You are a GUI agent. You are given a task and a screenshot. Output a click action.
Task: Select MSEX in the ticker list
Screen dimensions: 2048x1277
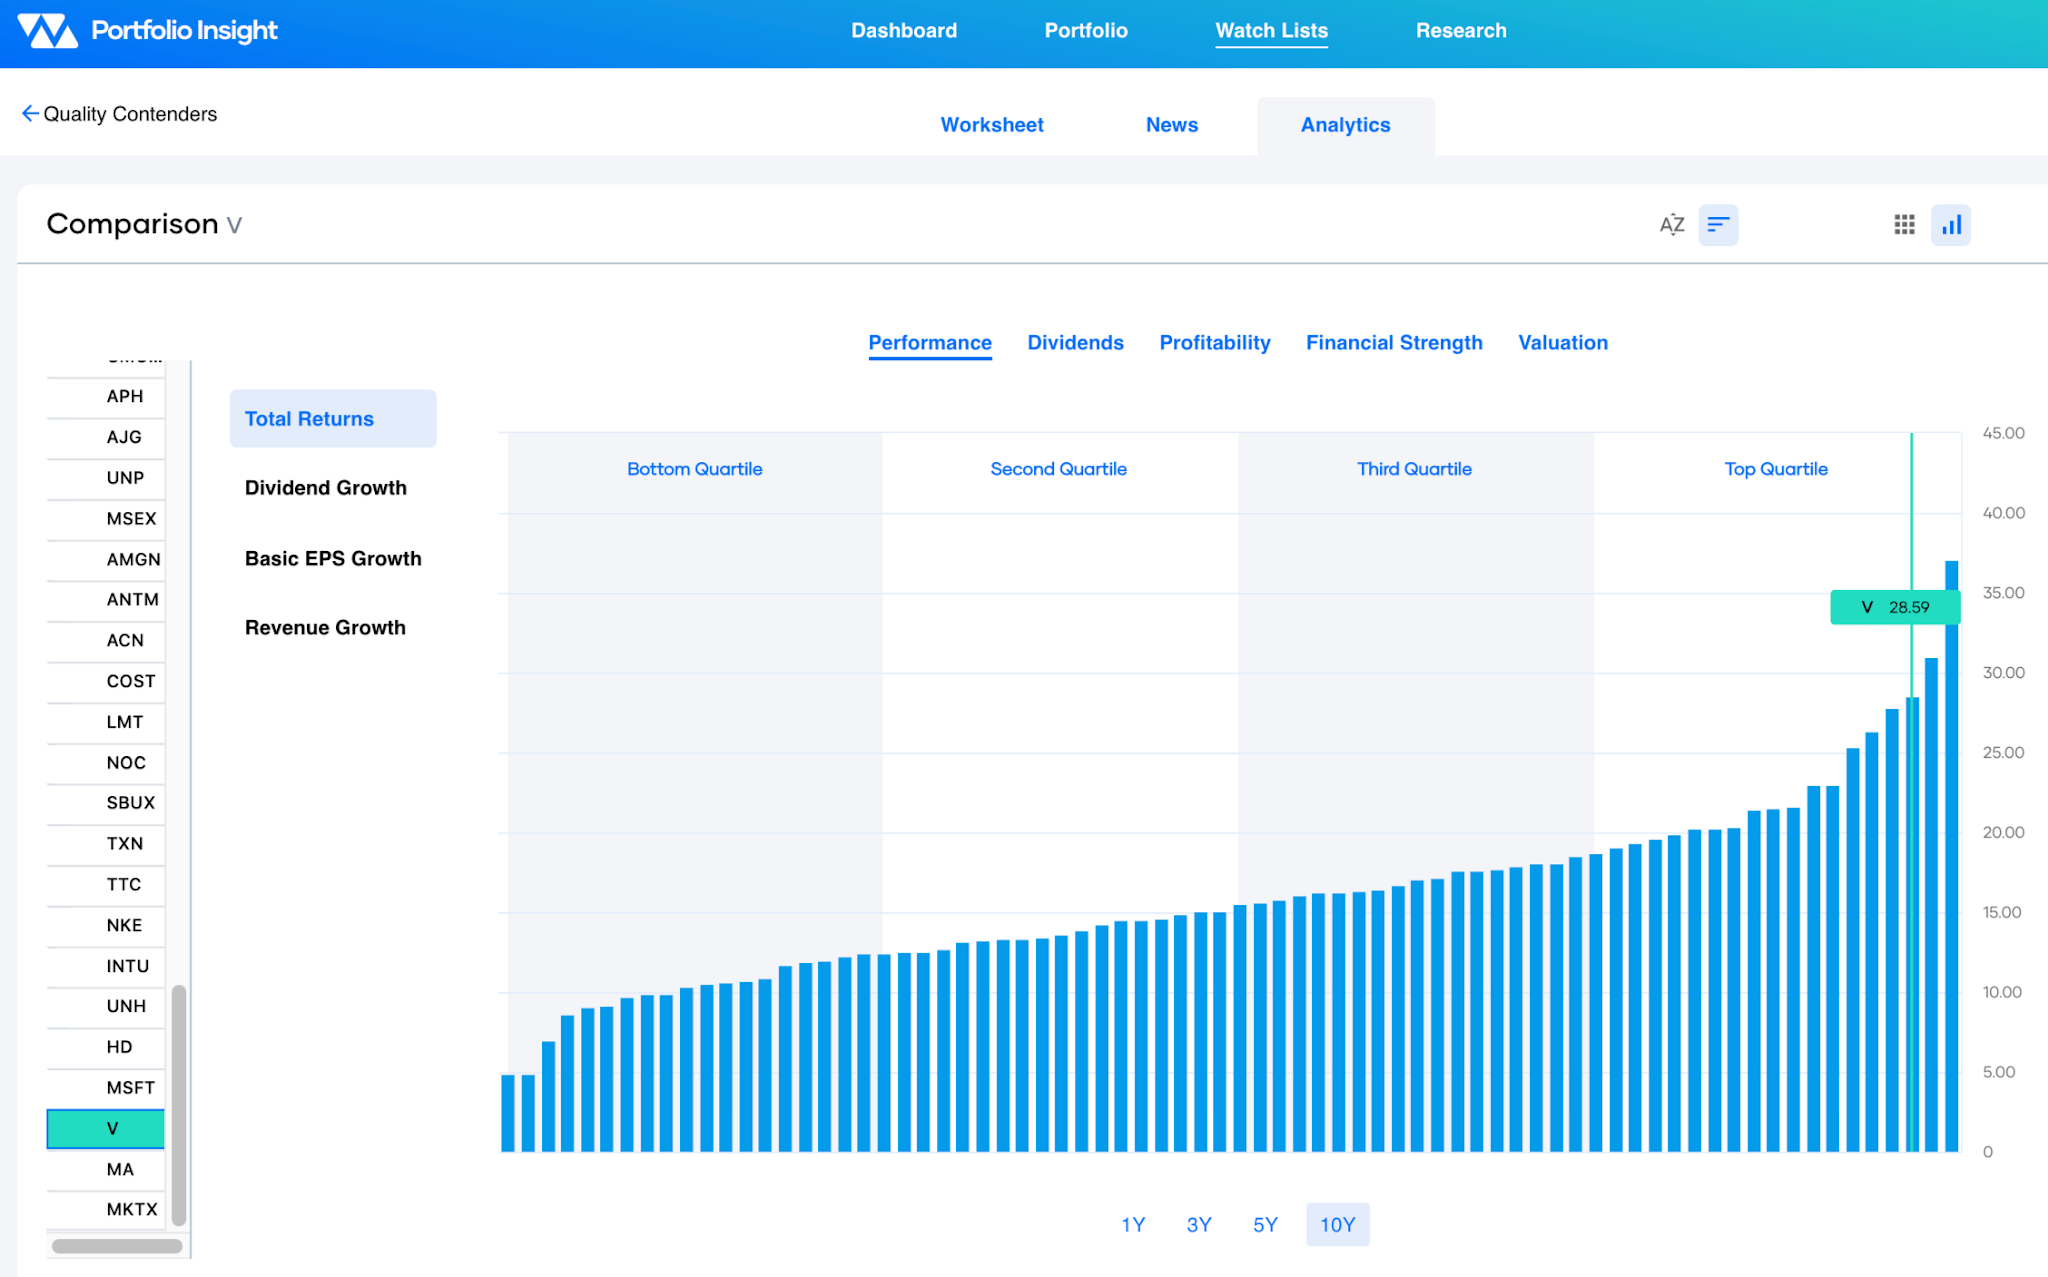[106, 519]
